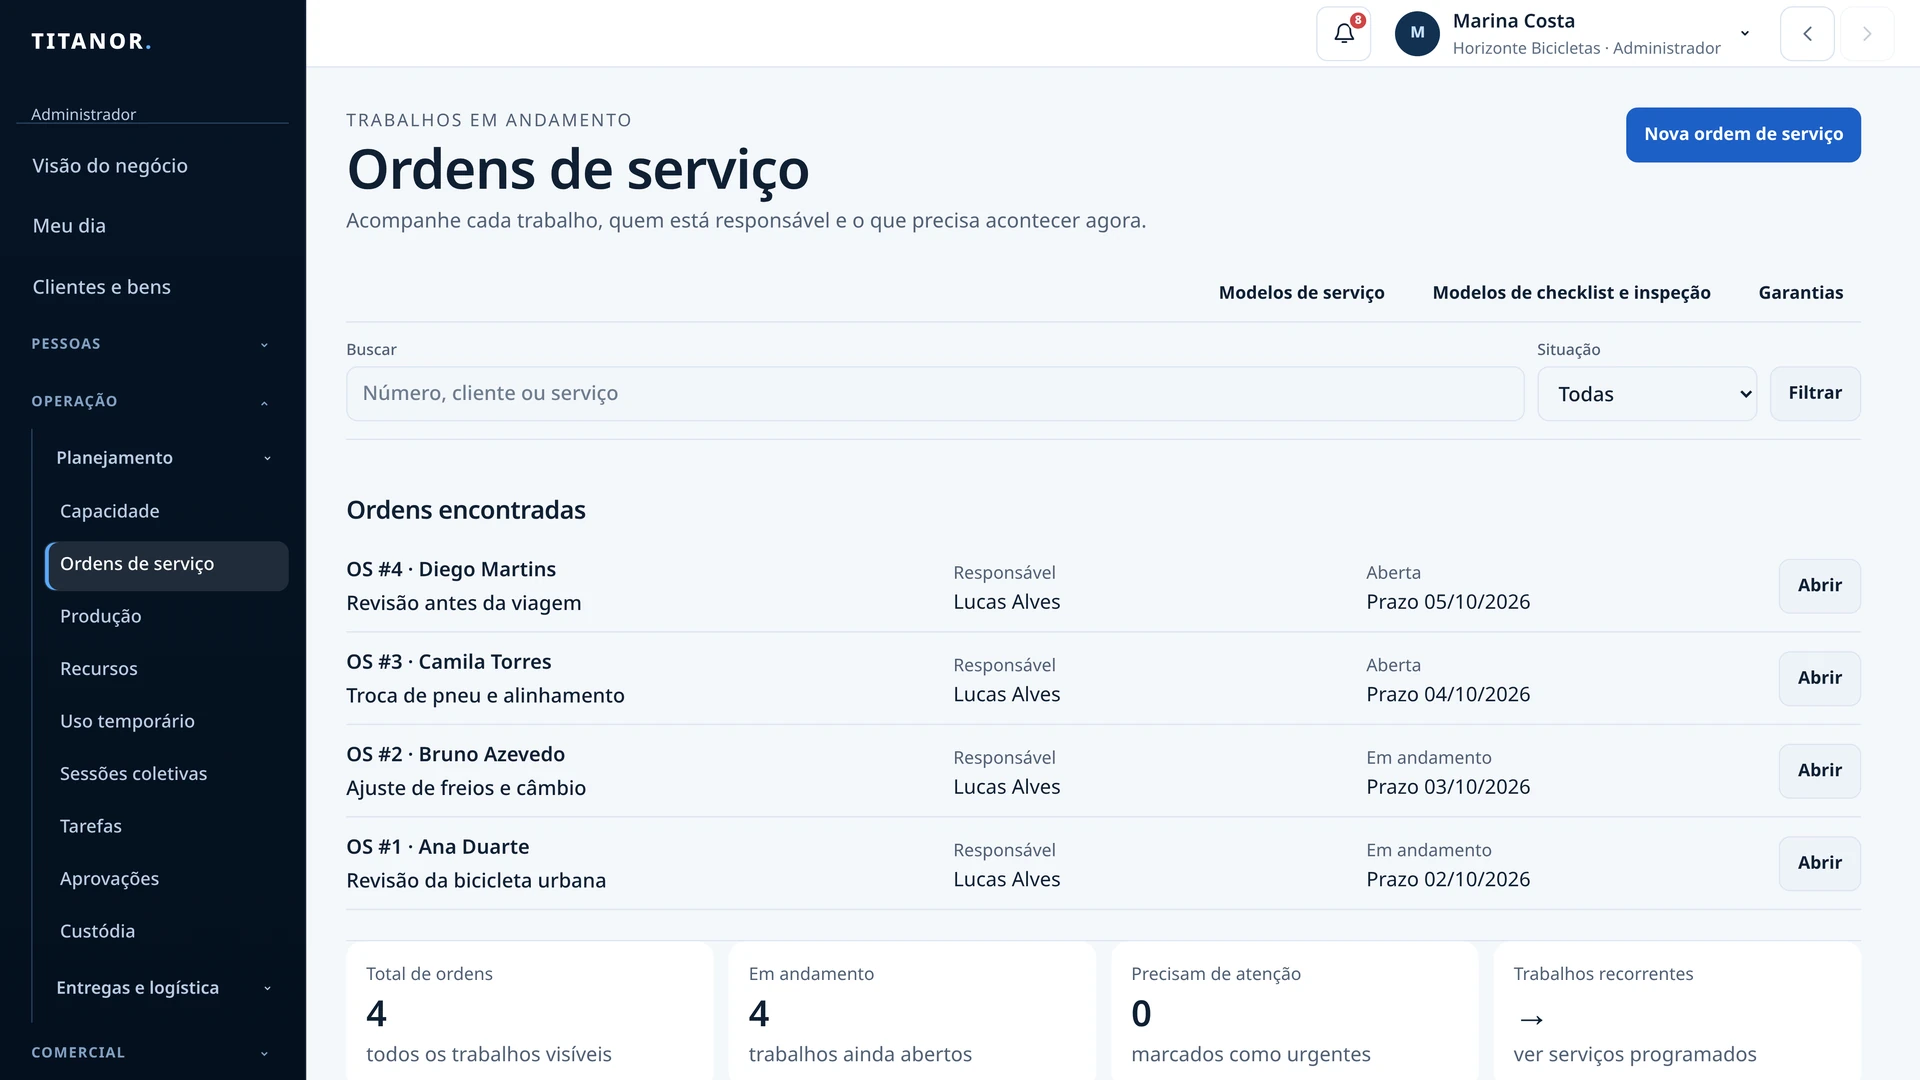Screen dimensions: 1920x1080
Task: Click 'Prazo 03/10/2026' text
Action: tap(1448, 787)
